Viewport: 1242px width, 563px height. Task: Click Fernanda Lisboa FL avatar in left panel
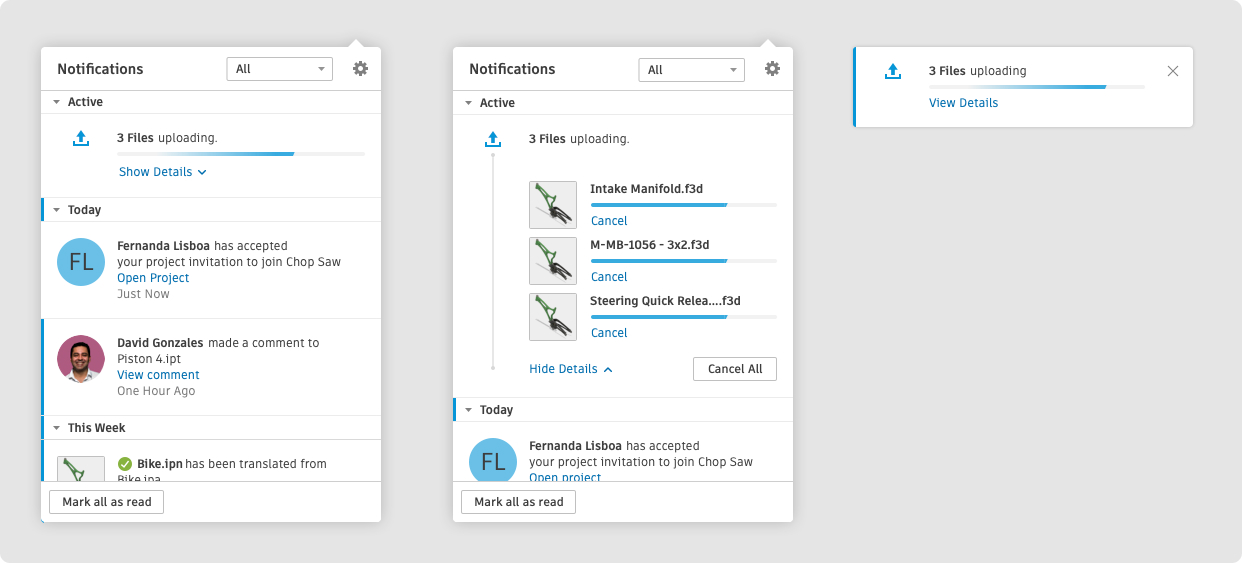[x=81, y=262]
